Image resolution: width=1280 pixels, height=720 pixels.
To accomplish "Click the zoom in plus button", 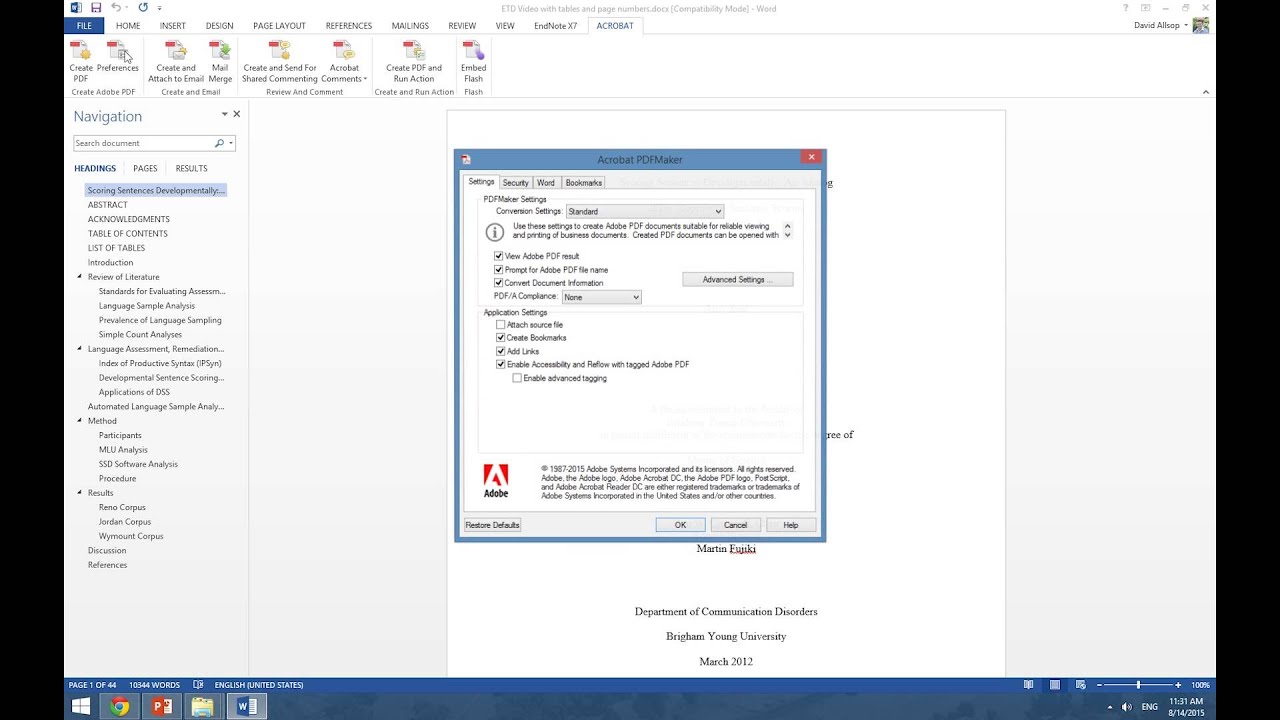I will (x=1177, y=685).
